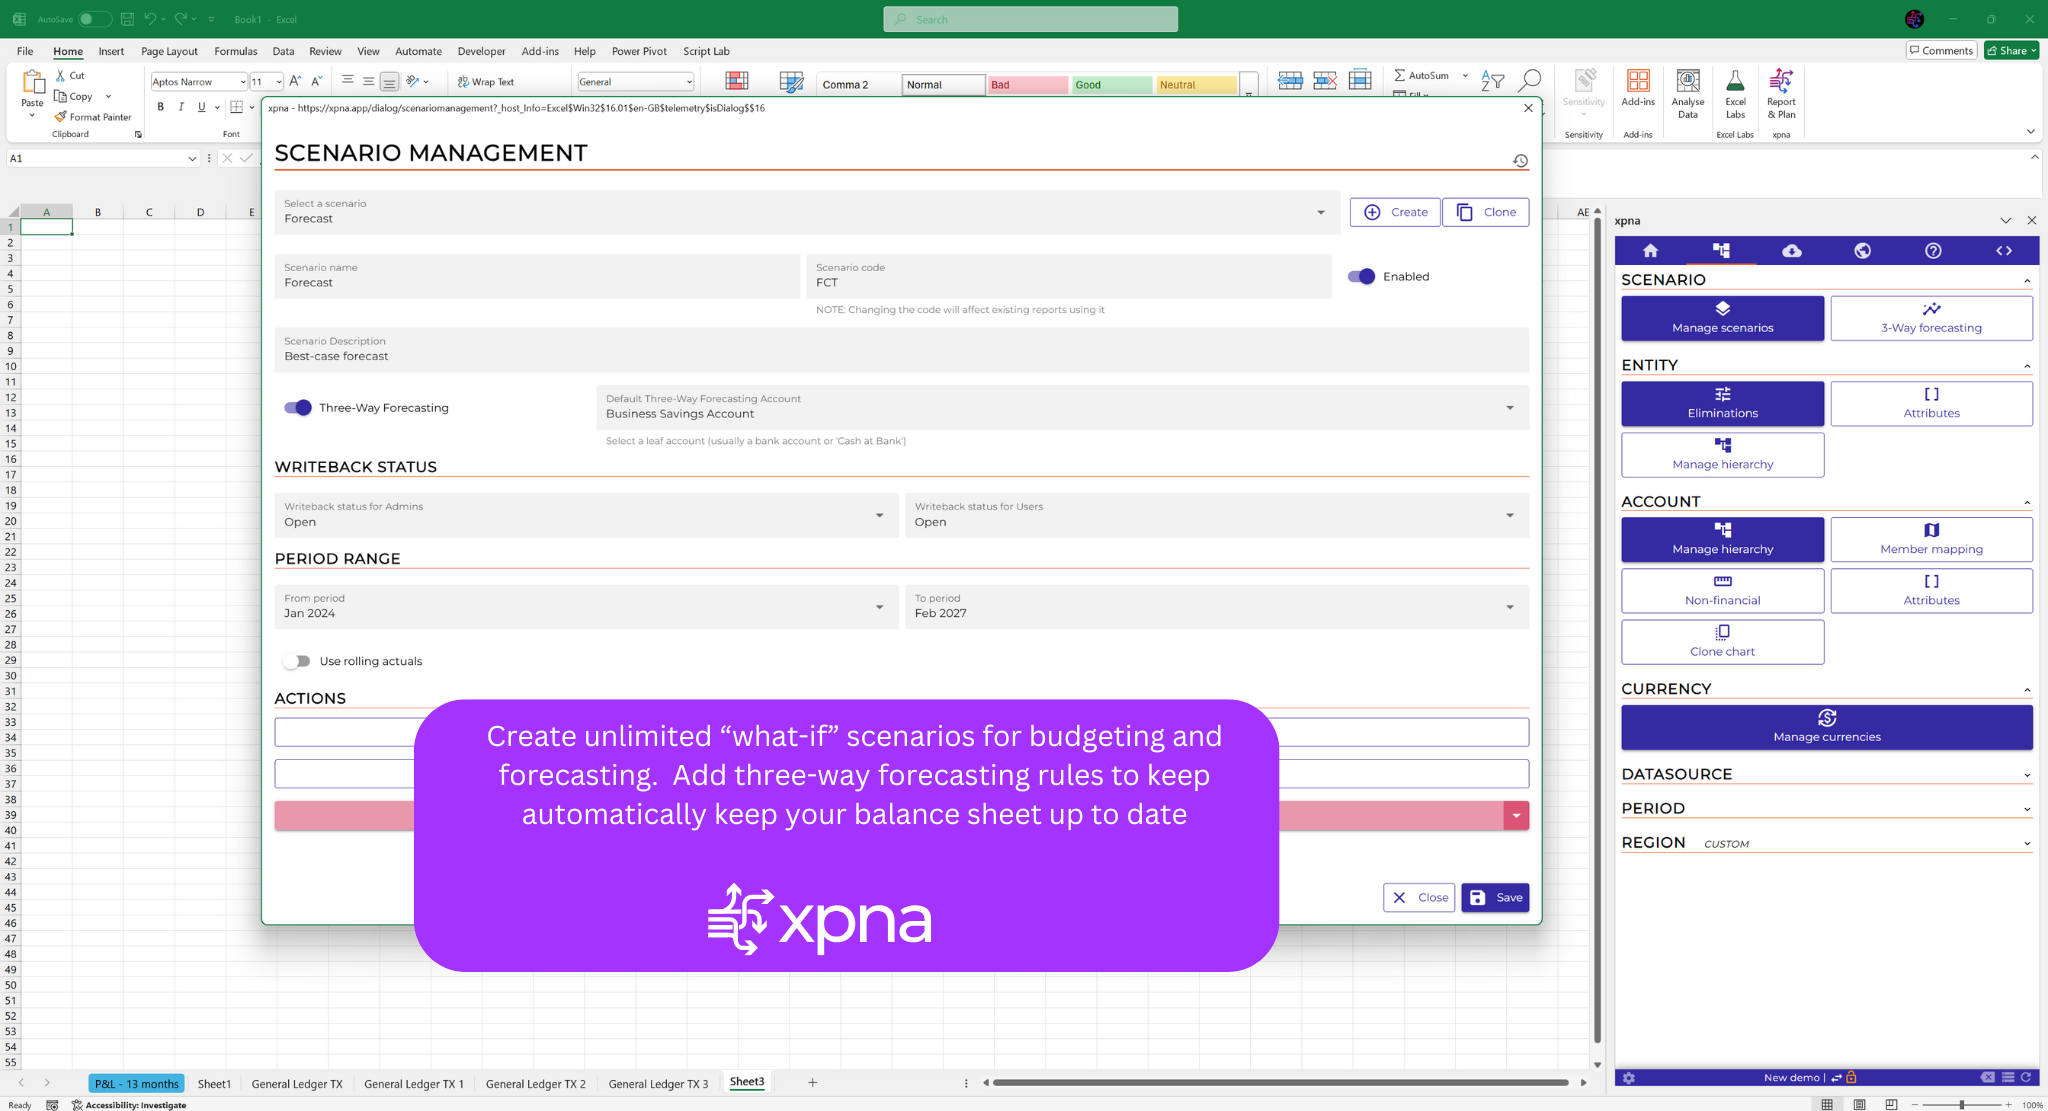Screen dimensions: 2048x1111
Task: Click the Report & Plan ribbon icon
Action: pyautogui.click(x=1781, y=94)
